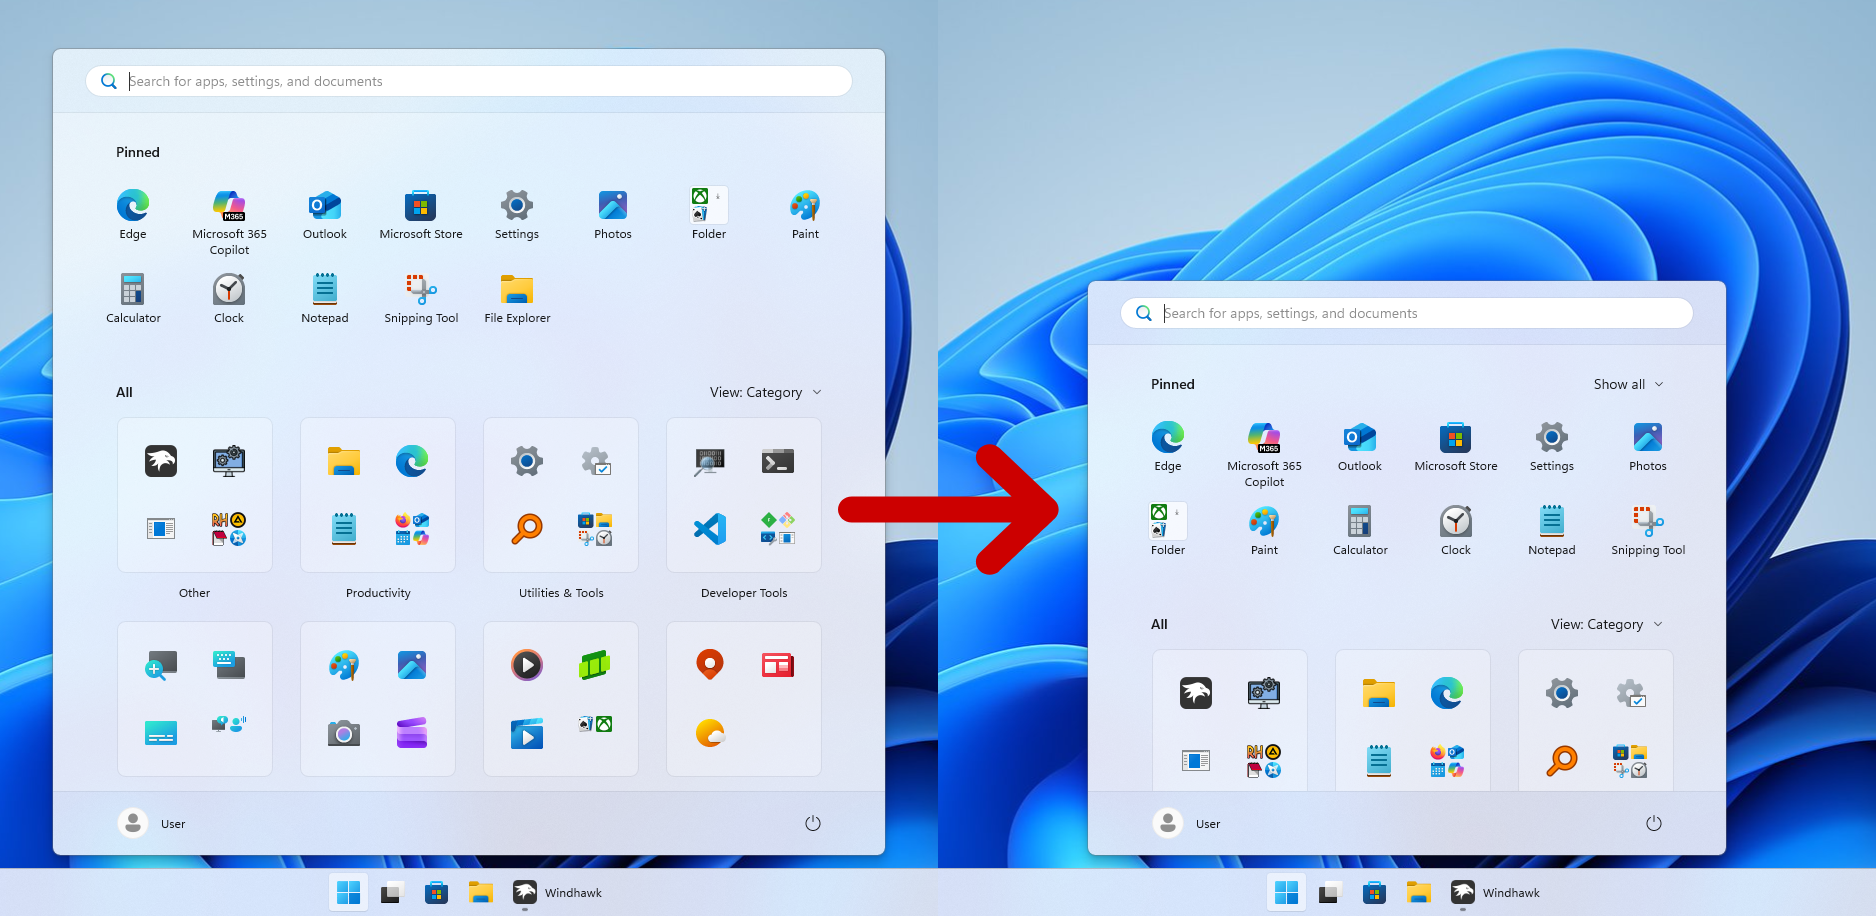Open the Developer Tools app category
Image resolution: width=1876 pixels, height=916 pixels.
(743, 495)
